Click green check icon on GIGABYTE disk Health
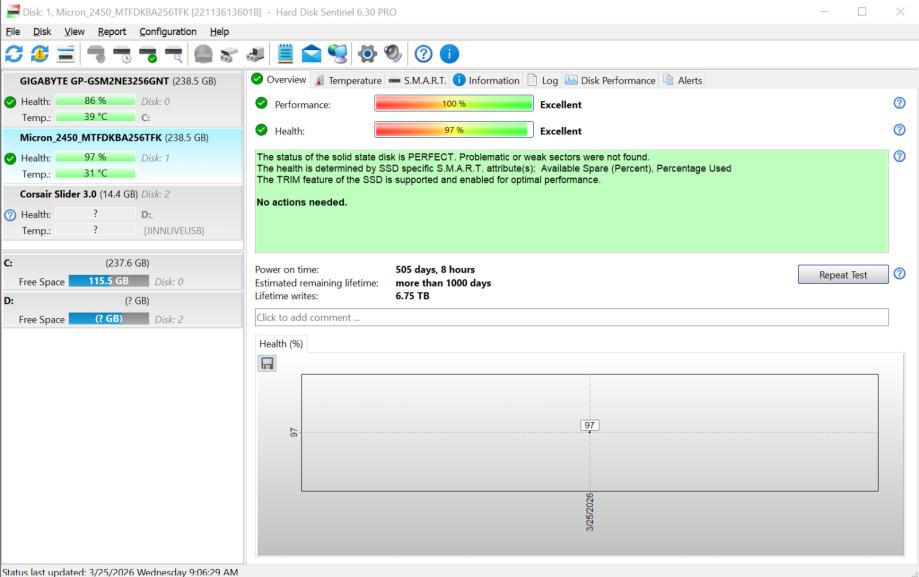The image size is (919, 577). 10,102
